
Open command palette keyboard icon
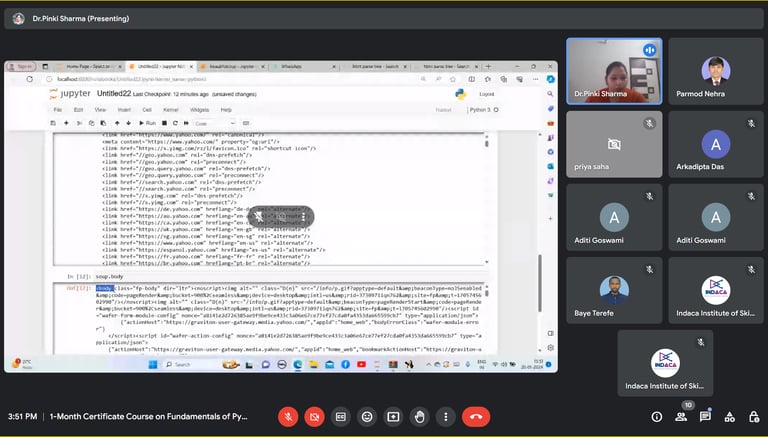coord(246,123)
